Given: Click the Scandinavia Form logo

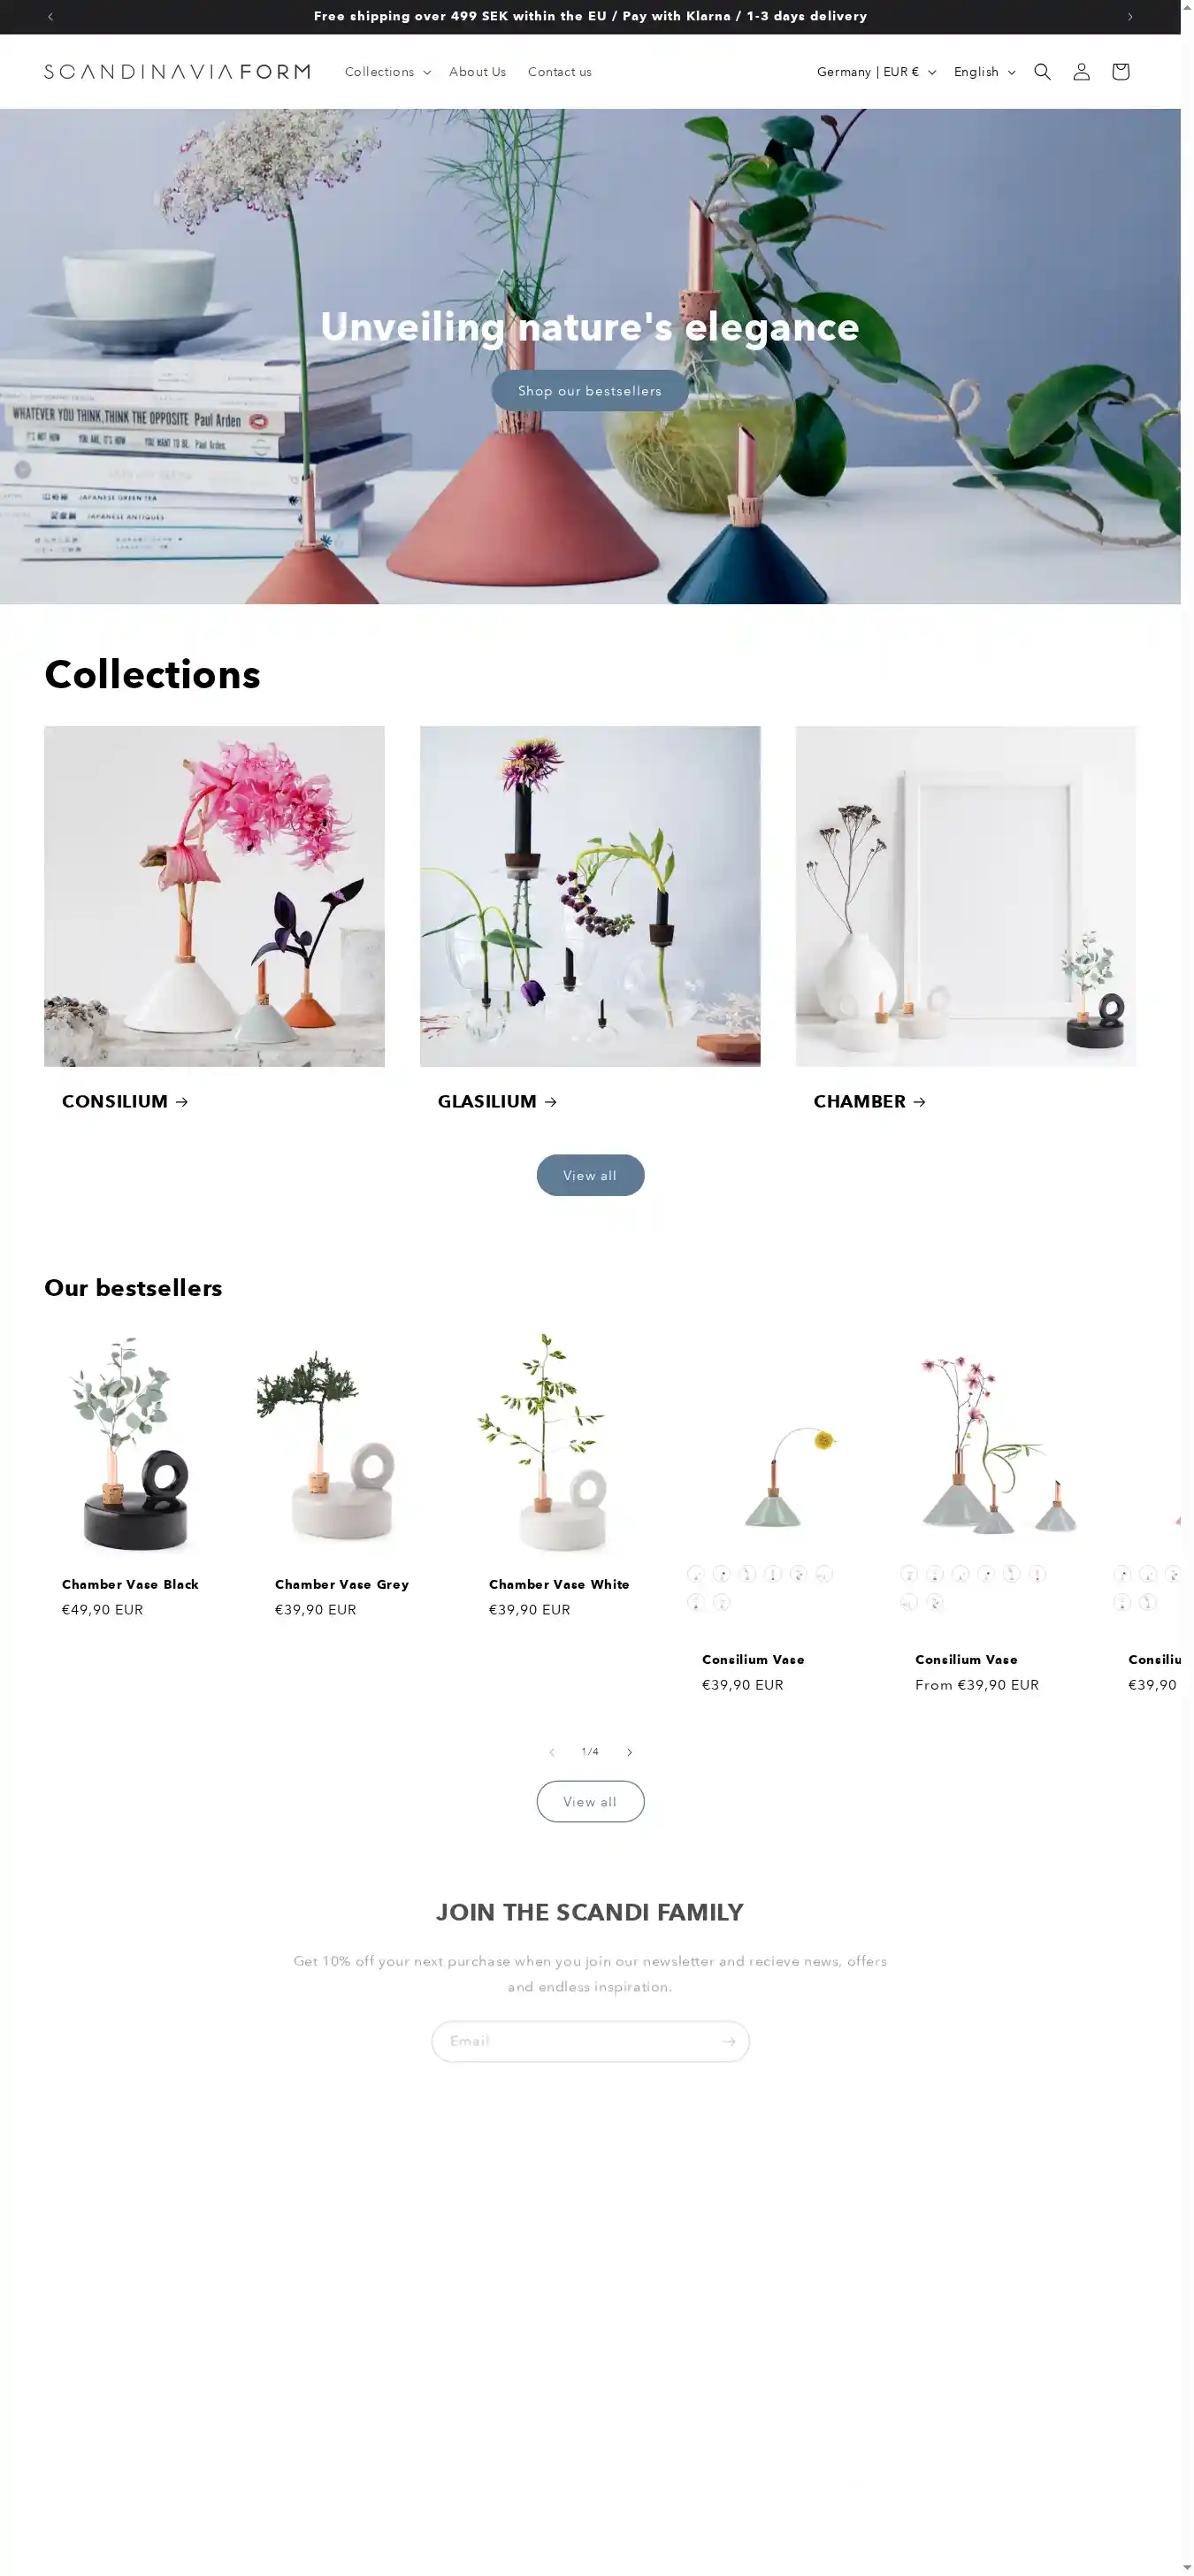Looking at the screenshot, I should point(177,72).
